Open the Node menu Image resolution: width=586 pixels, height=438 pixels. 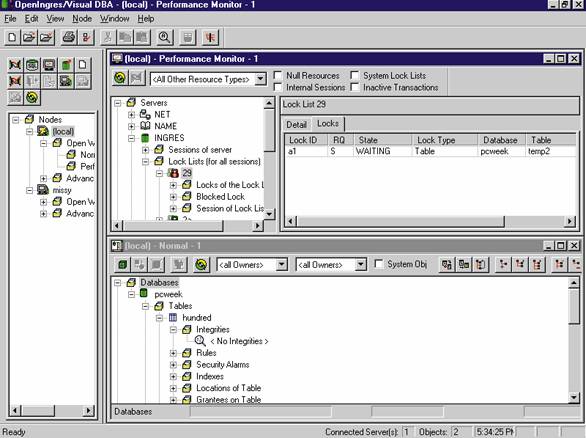(82, 18)
